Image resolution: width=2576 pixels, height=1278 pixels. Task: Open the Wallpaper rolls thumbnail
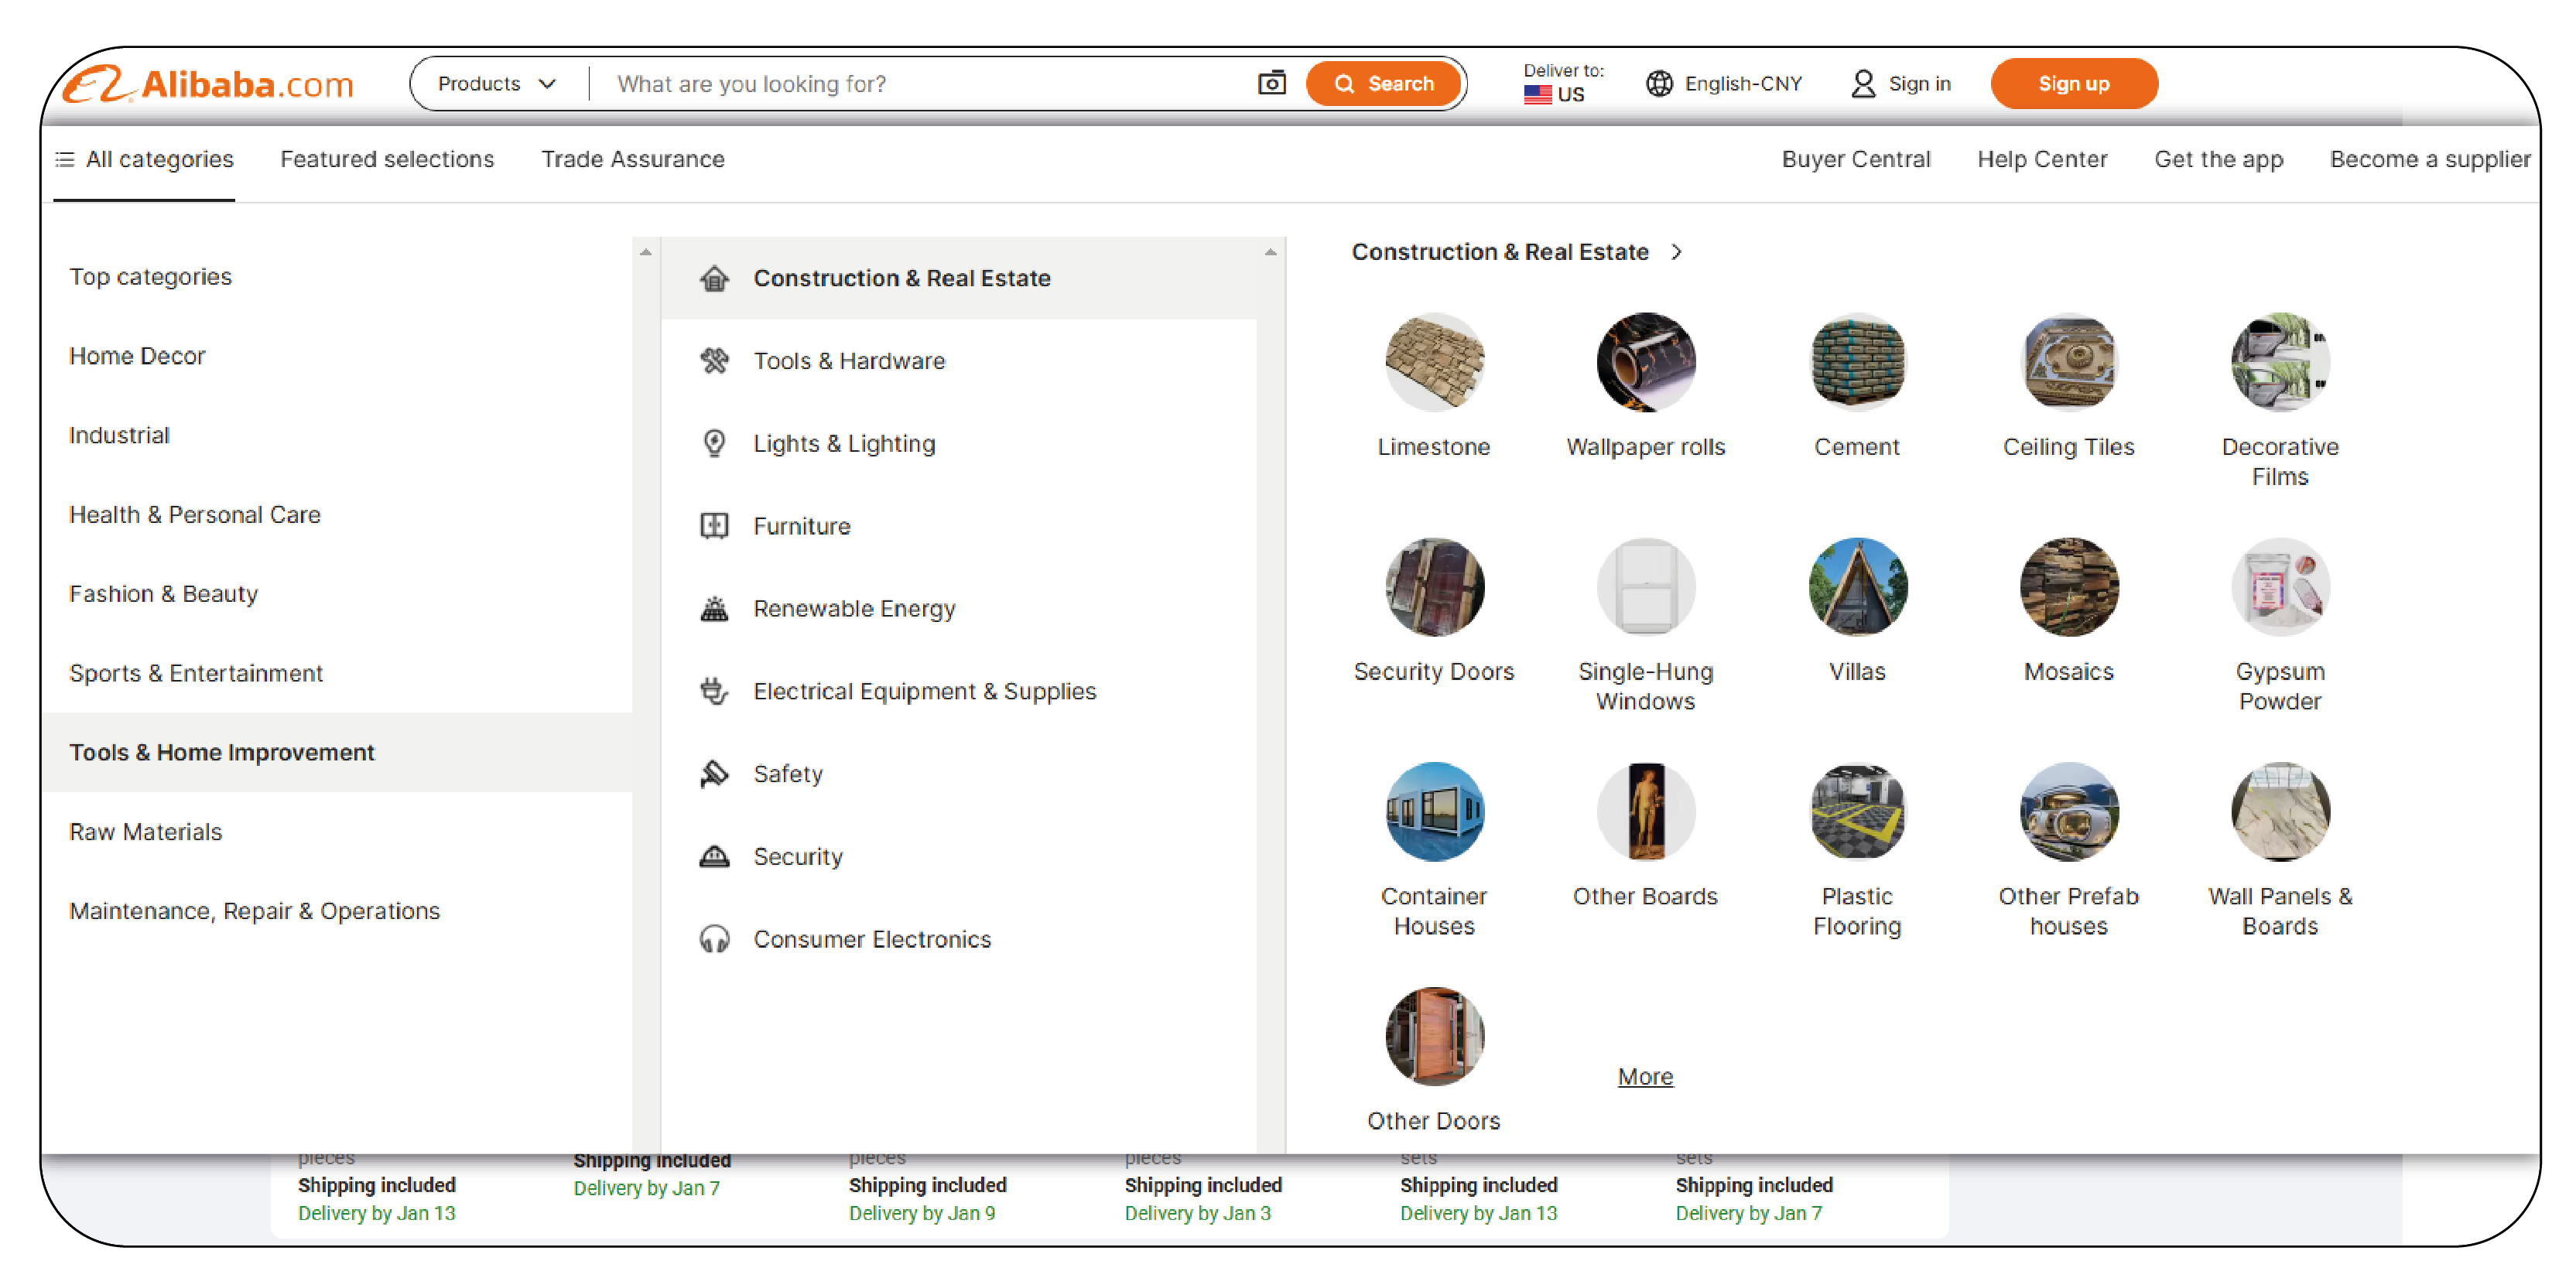[x=1645, y=362]
